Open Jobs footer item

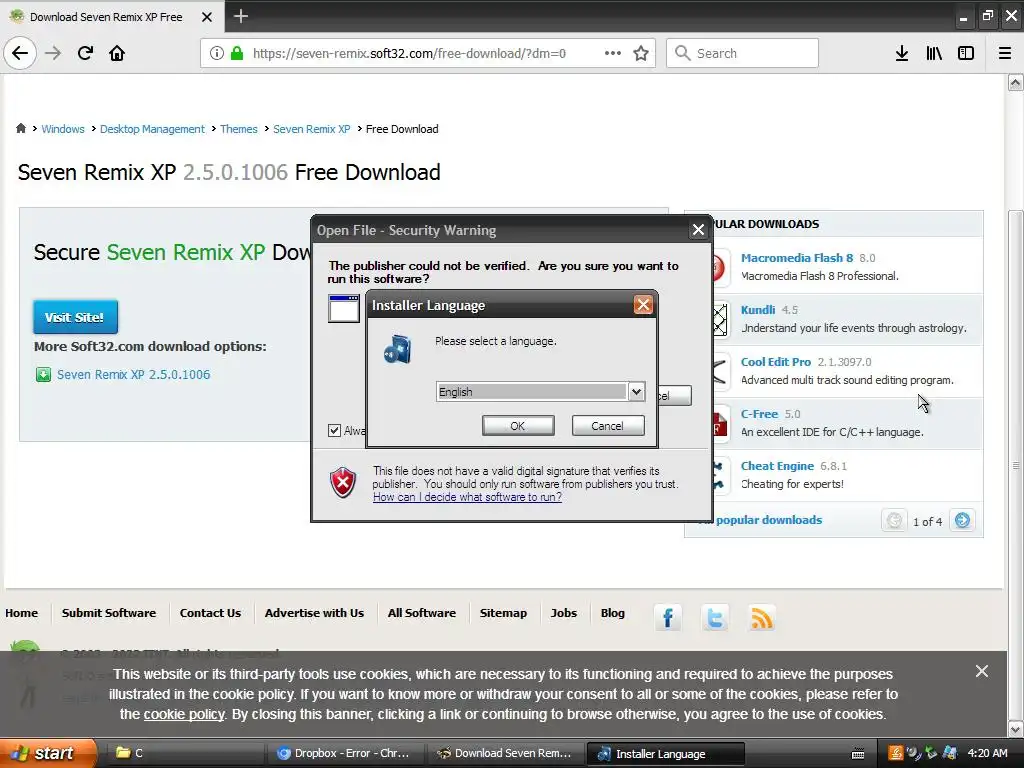pyautogui.click(x=564, y=613)
